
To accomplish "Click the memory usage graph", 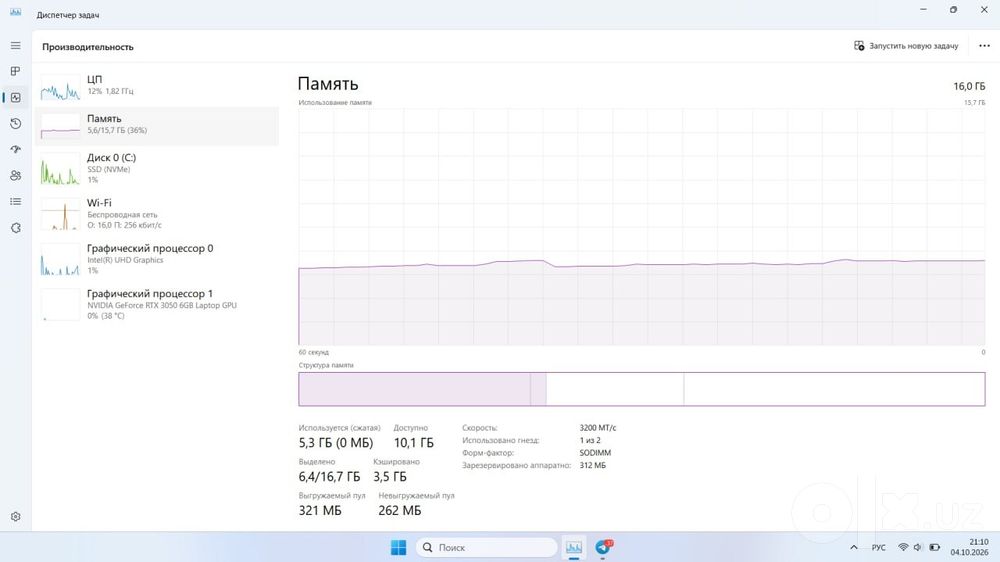I will point(642,226).
